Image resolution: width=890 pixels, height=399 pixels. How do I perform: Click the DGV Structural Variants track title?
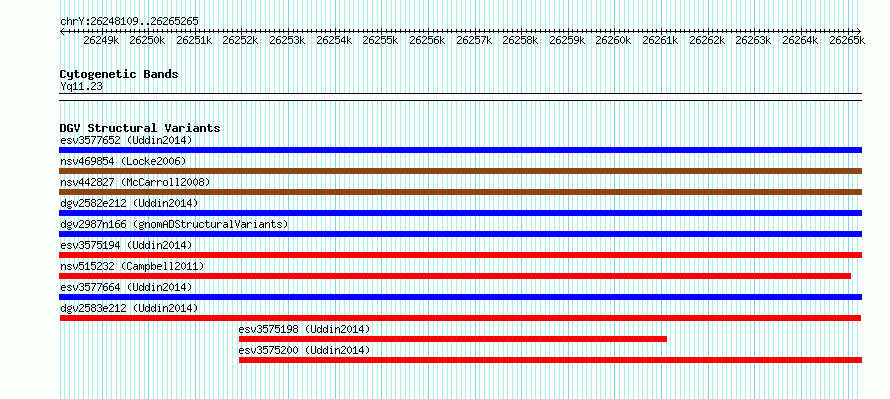[x=140, y=128]
